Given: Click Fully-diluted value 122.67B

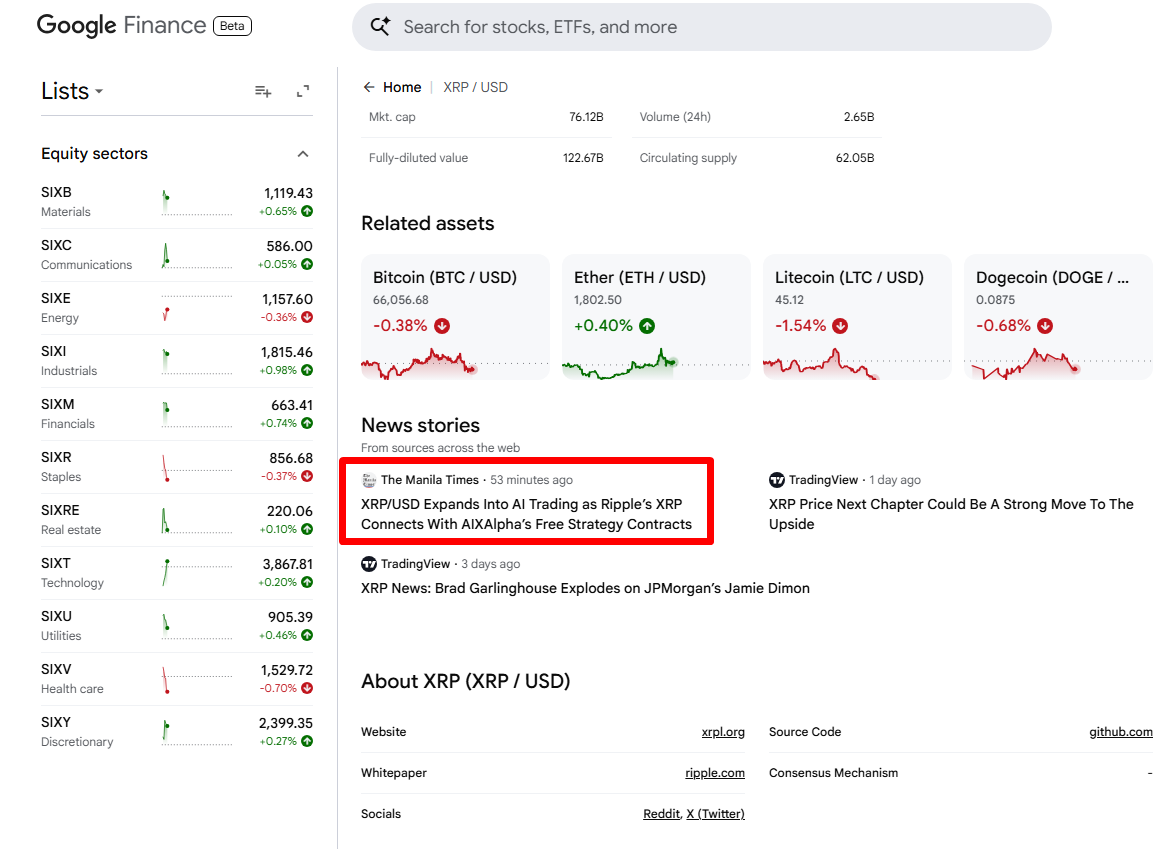Looking at the screenshot, I should pos(583,158).
